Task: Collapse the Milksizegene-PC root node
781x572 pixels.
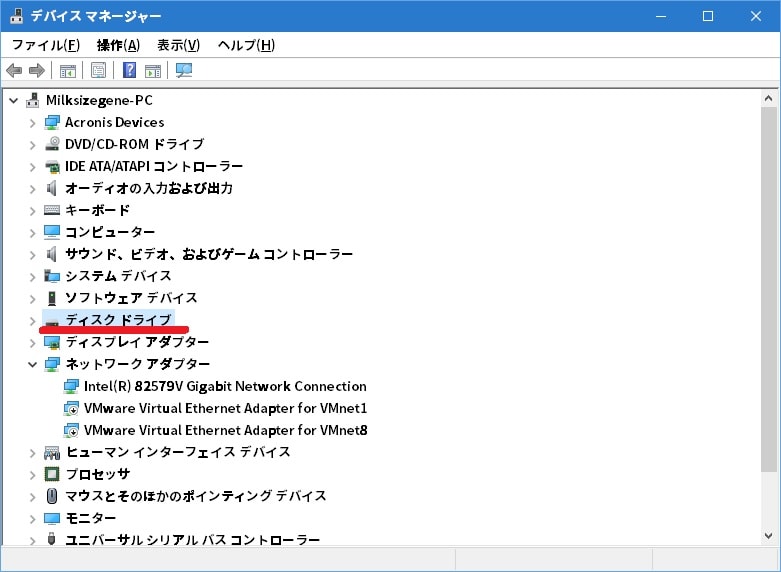Action: [x=13, y=101]
